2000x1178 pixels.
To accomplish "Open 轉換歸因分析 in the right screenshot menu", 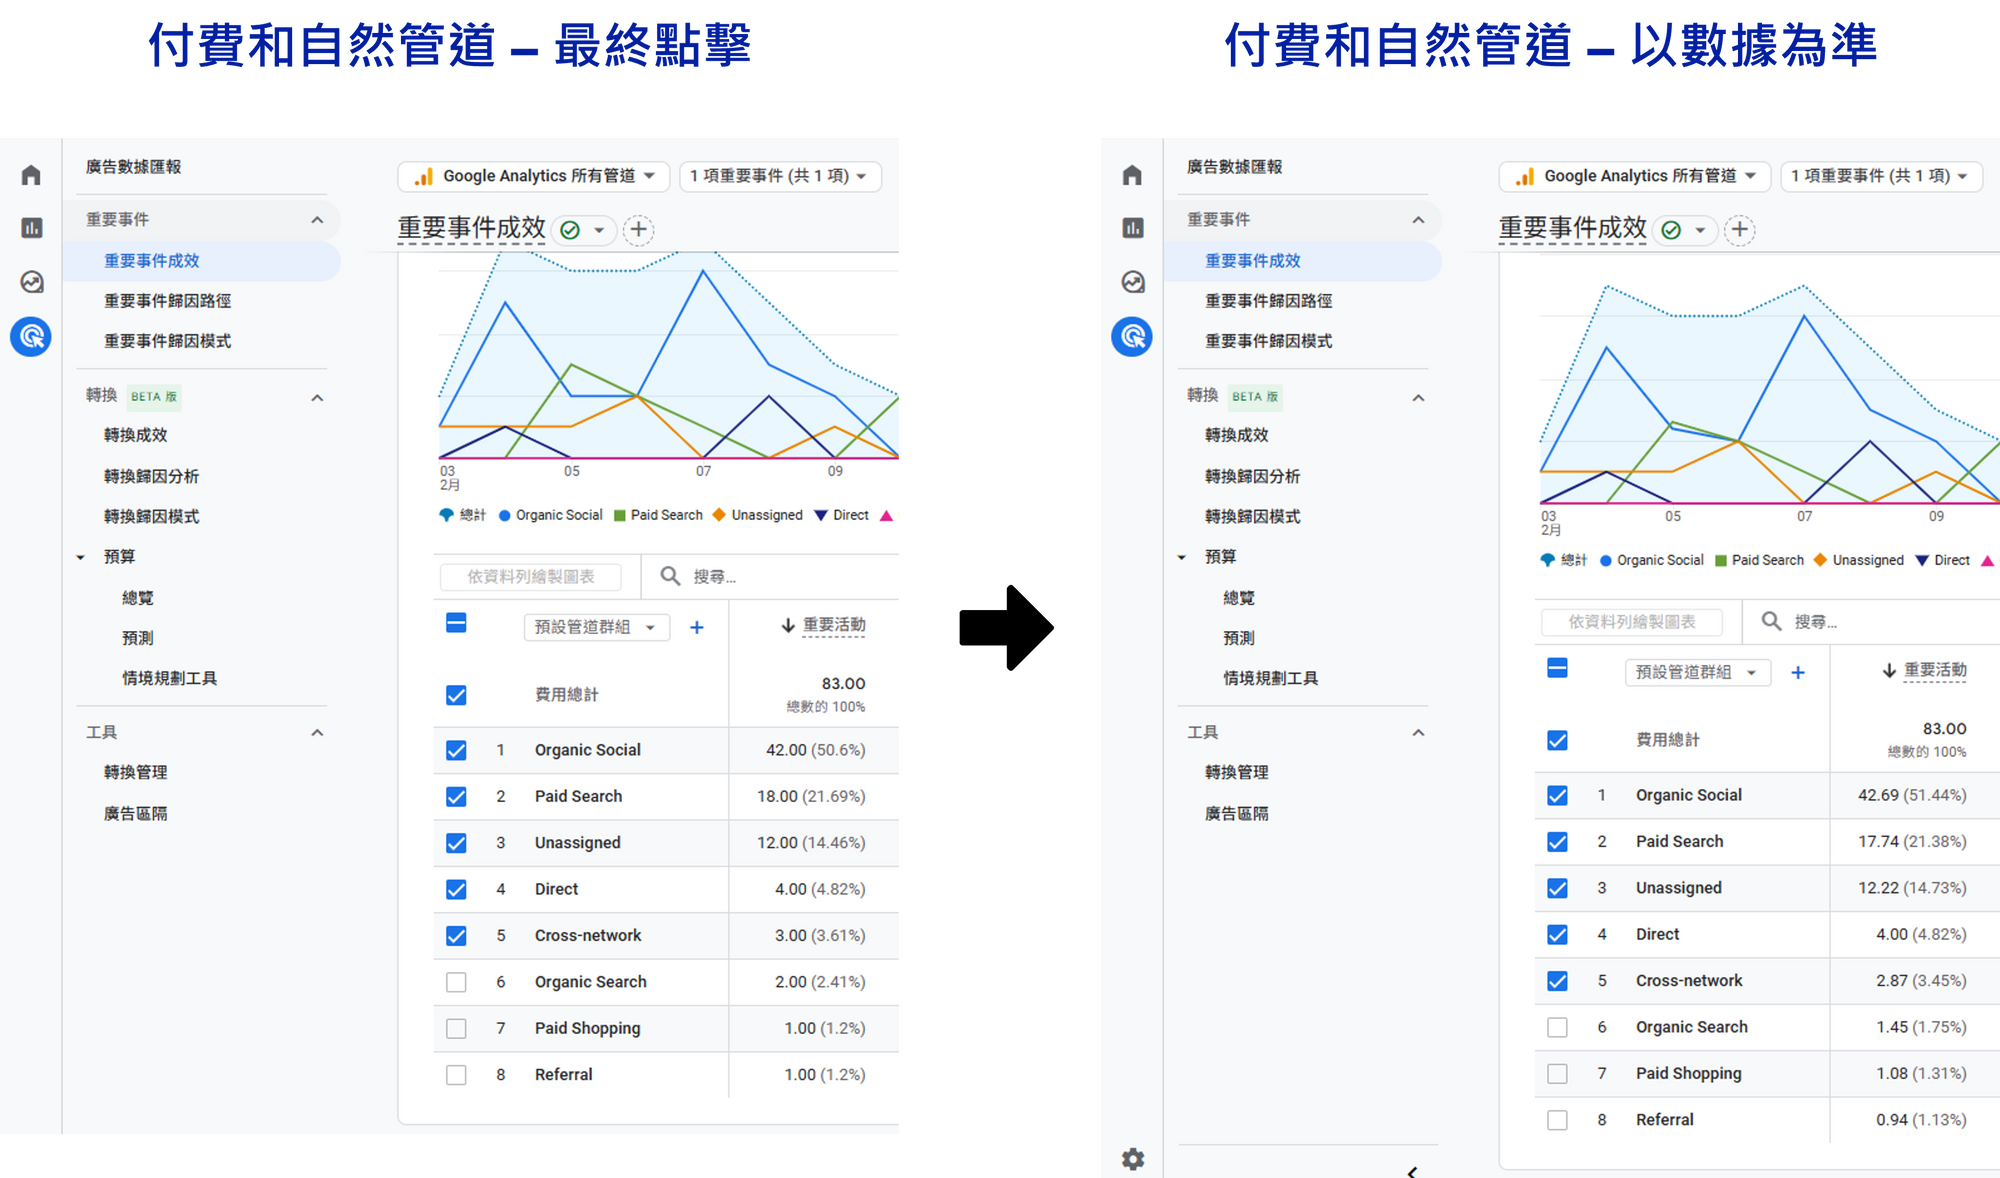I will coord(1252,476).
